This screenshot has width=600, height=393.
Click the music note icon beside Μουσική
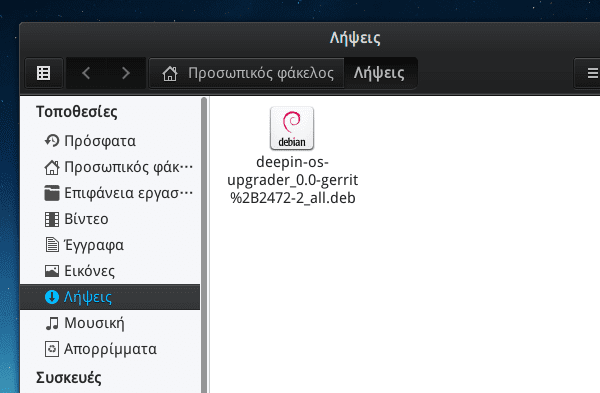pos(52,323)
